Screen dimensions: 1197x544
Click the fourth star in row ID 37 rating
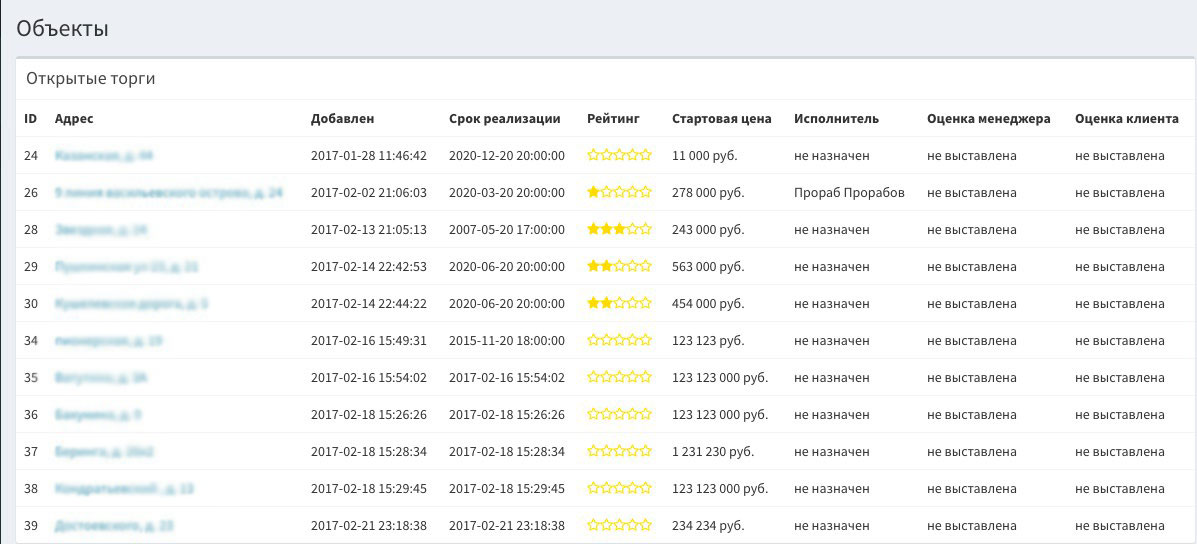click(633, 451)
